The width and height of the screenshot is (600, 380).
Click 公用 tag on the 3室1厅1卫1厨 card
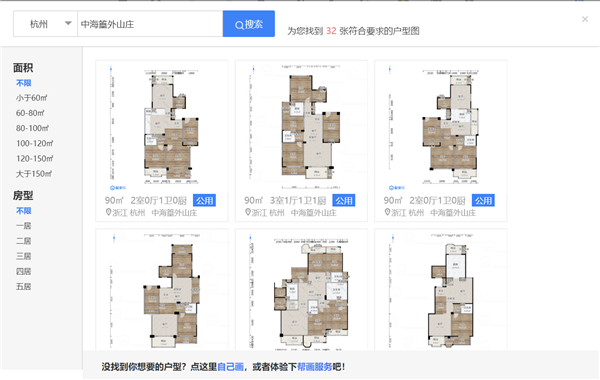tap(344, 201)
